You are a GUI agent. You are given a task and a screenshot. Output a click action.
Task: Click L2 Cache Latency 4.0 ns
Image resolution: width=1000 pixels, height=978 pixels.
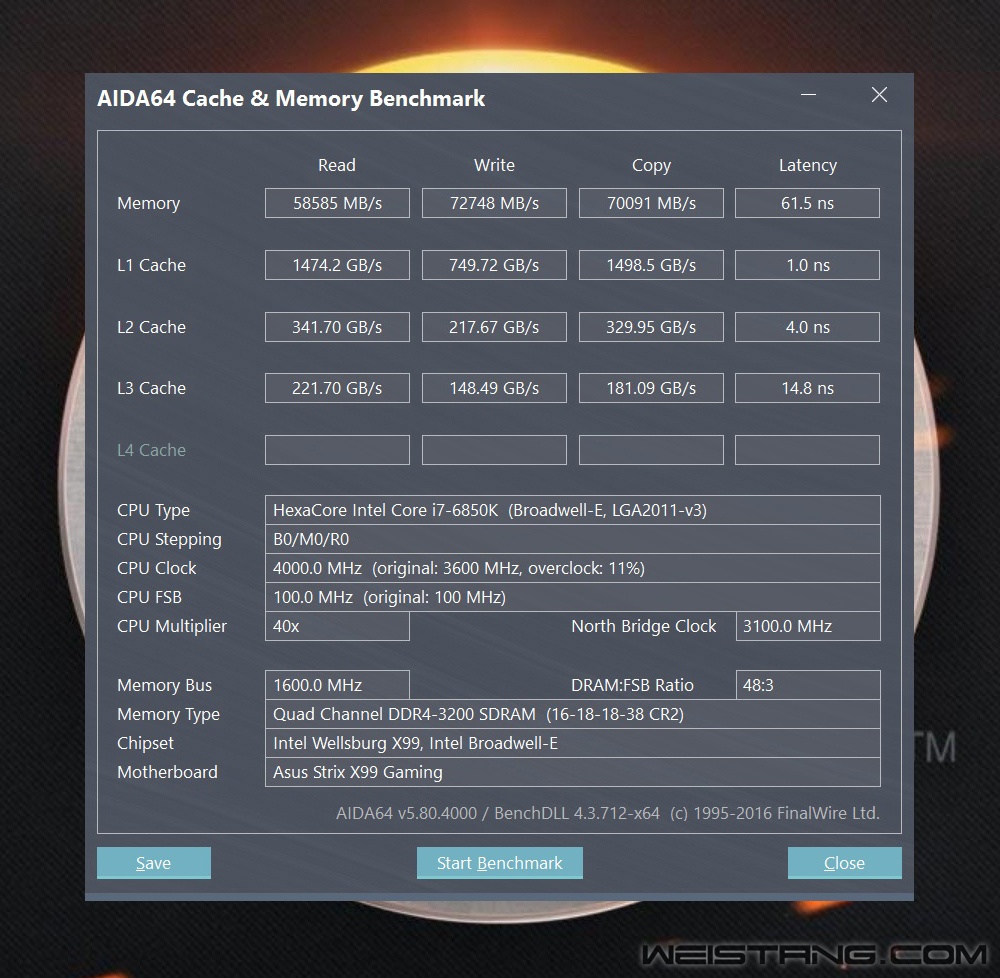coord(807,326)
